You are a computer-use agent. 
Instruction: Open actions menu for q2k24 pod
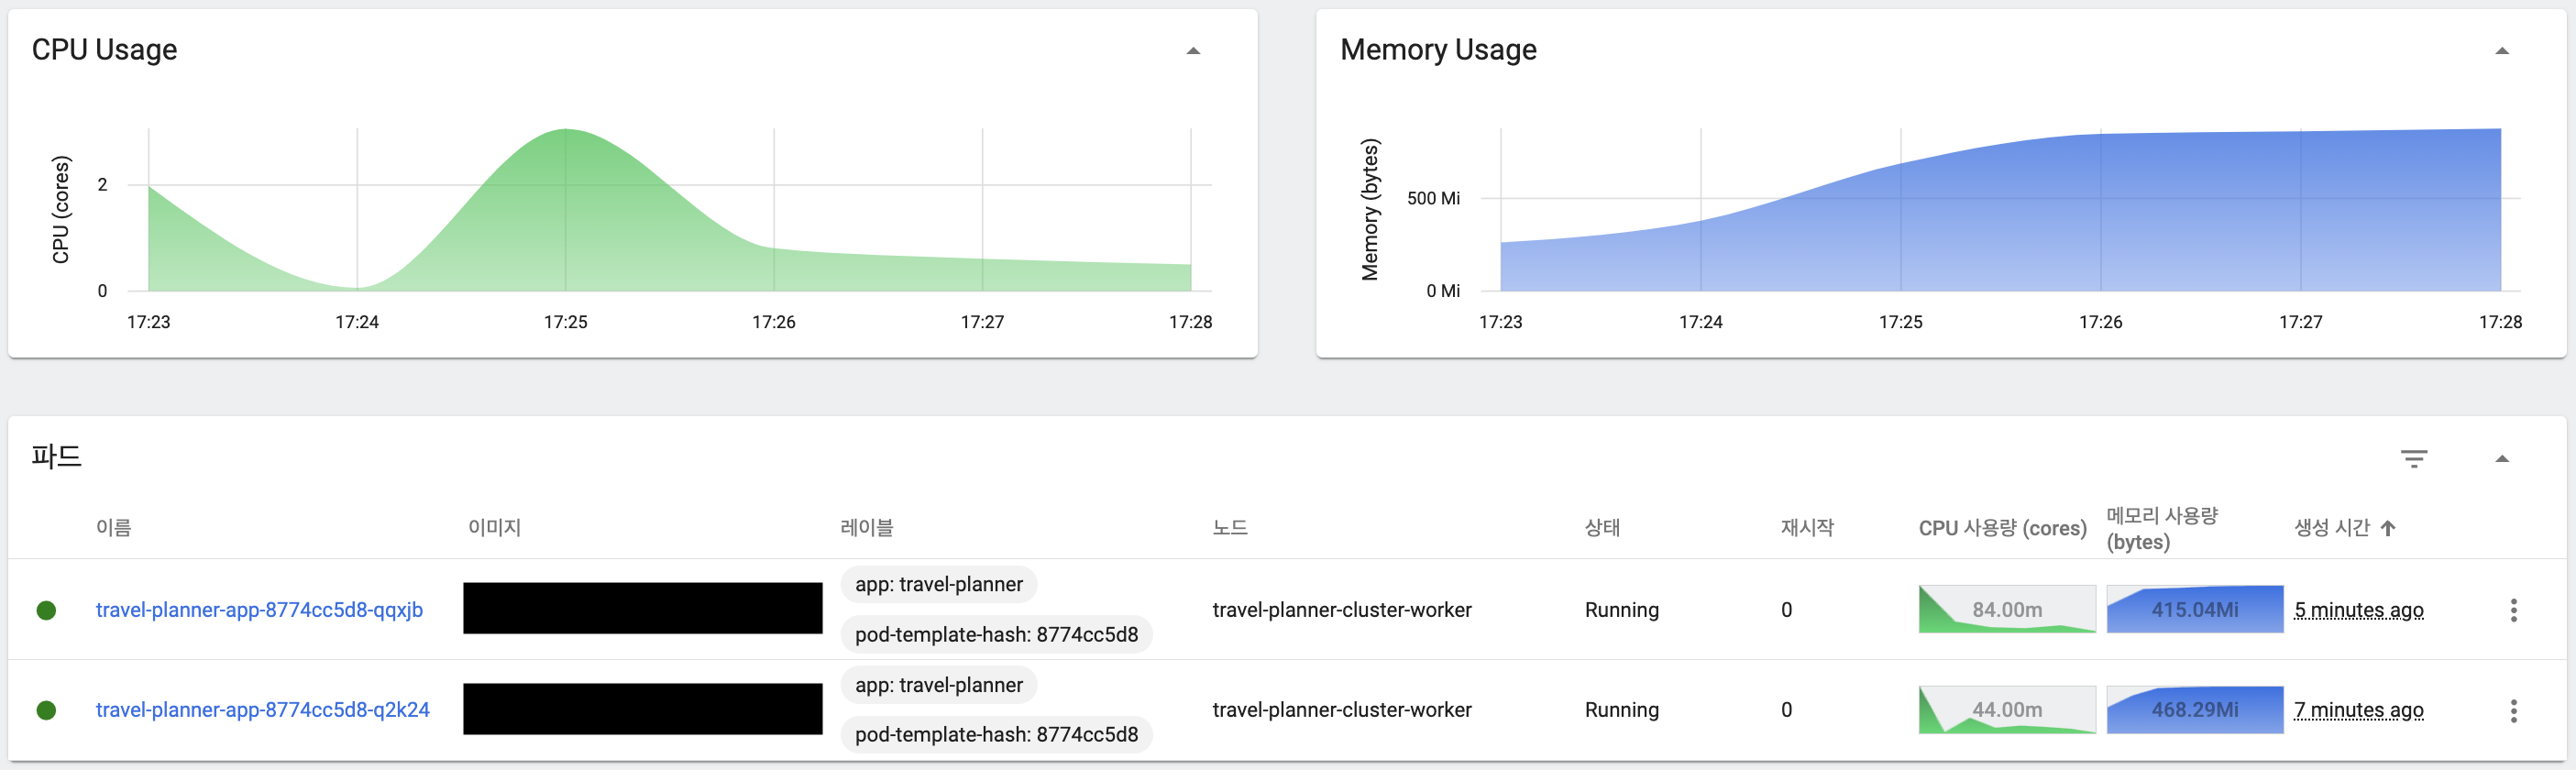pos(2513,711)
